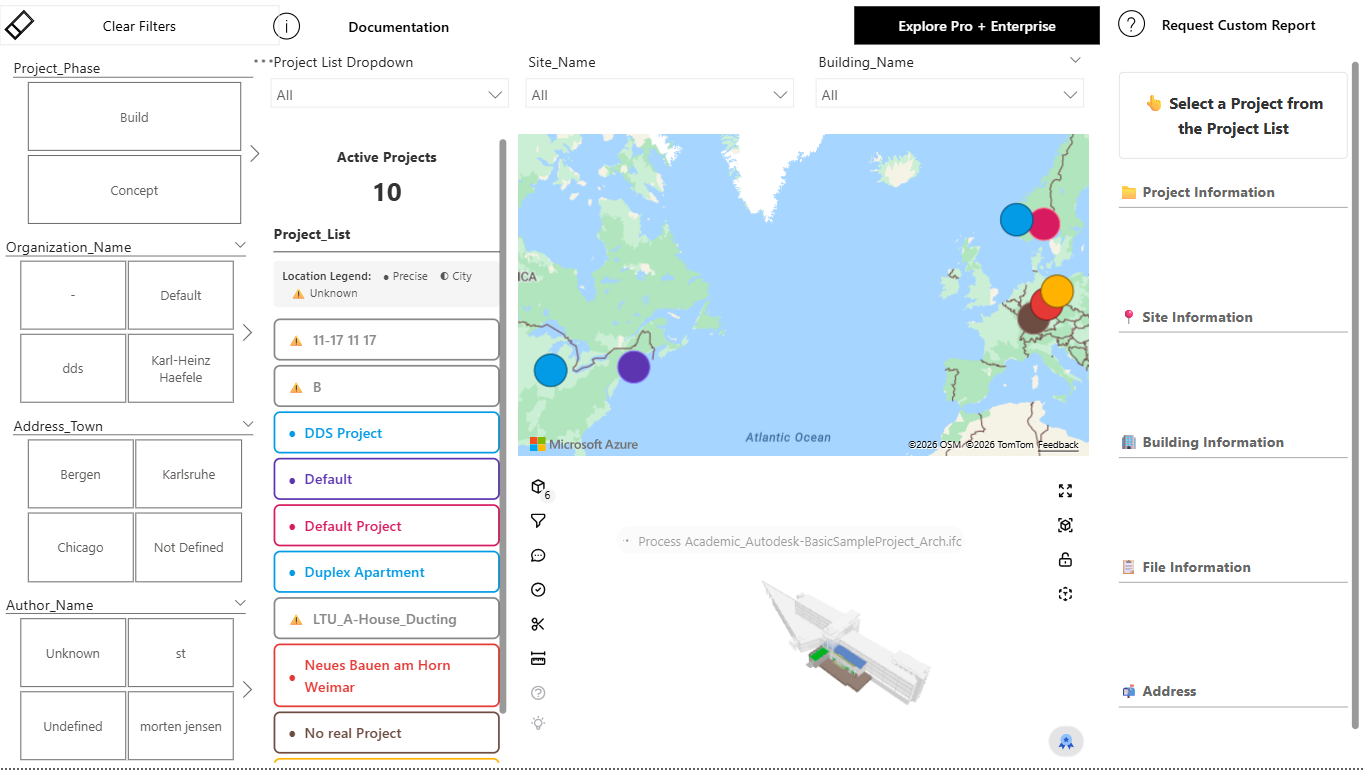The image size is (1363, 772).
Task: Open the model browser cube icon in the viewer
Action: [537, 485]
